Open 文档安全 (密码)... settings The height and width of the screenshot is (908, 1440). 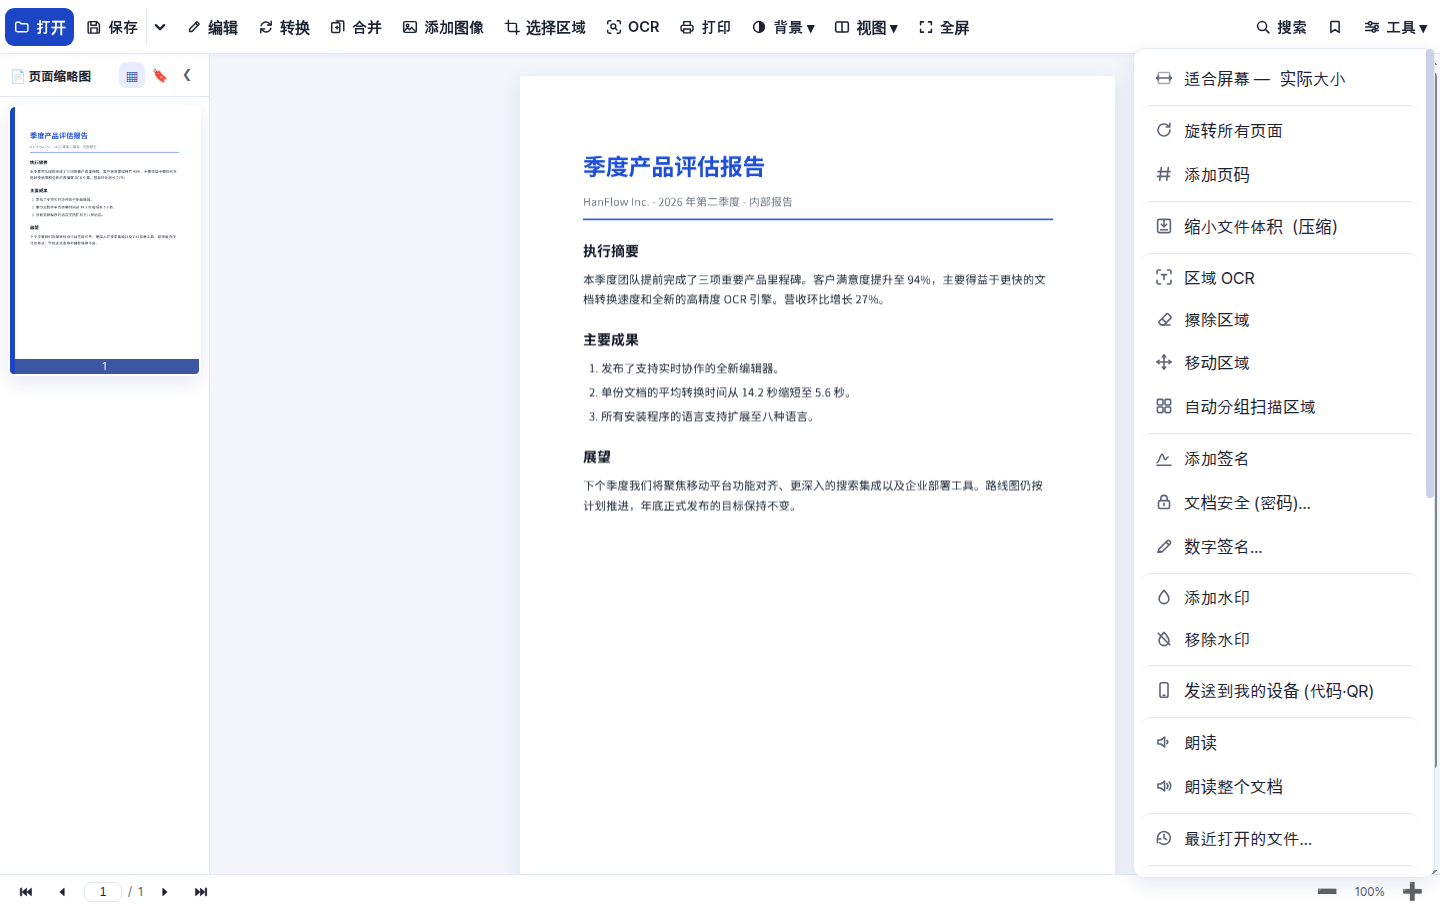[x=1280, y=503]
